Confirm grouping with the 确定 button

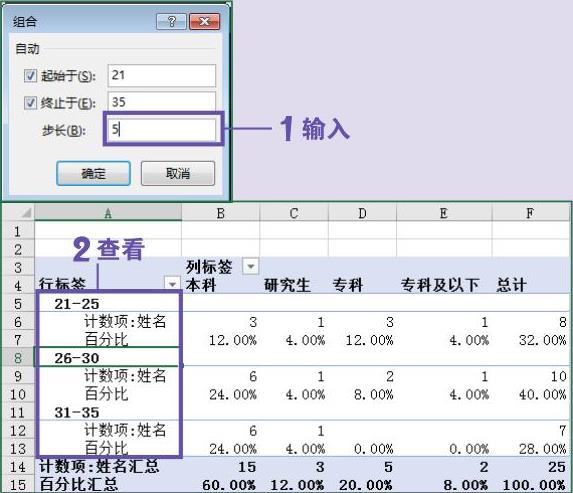point(94,173)
